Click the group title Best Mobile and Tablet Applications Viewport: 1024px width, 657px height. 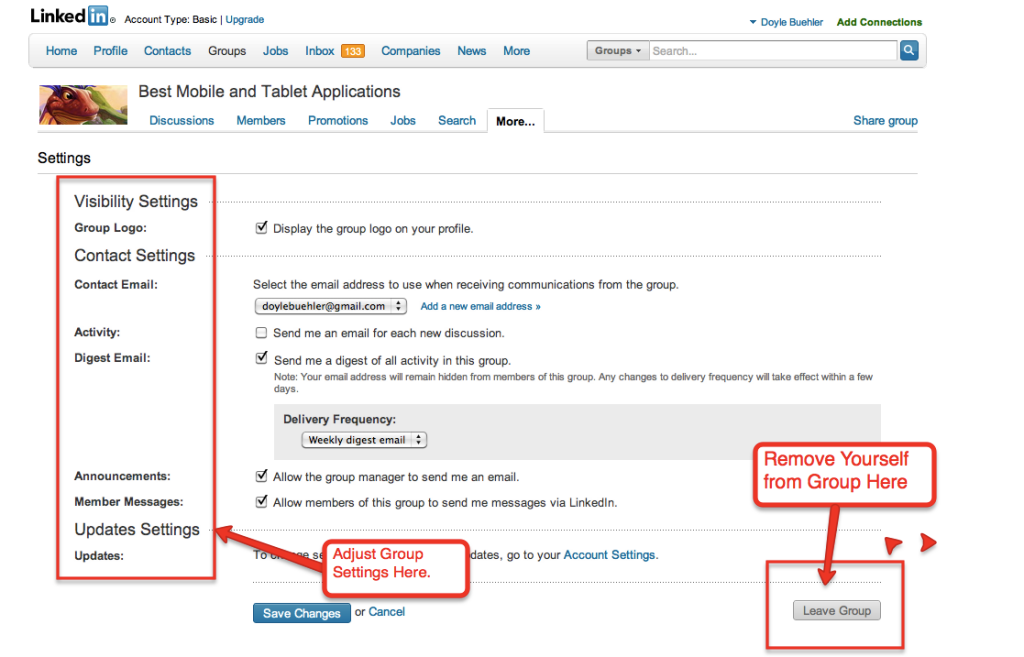click(x=269, y=91)
